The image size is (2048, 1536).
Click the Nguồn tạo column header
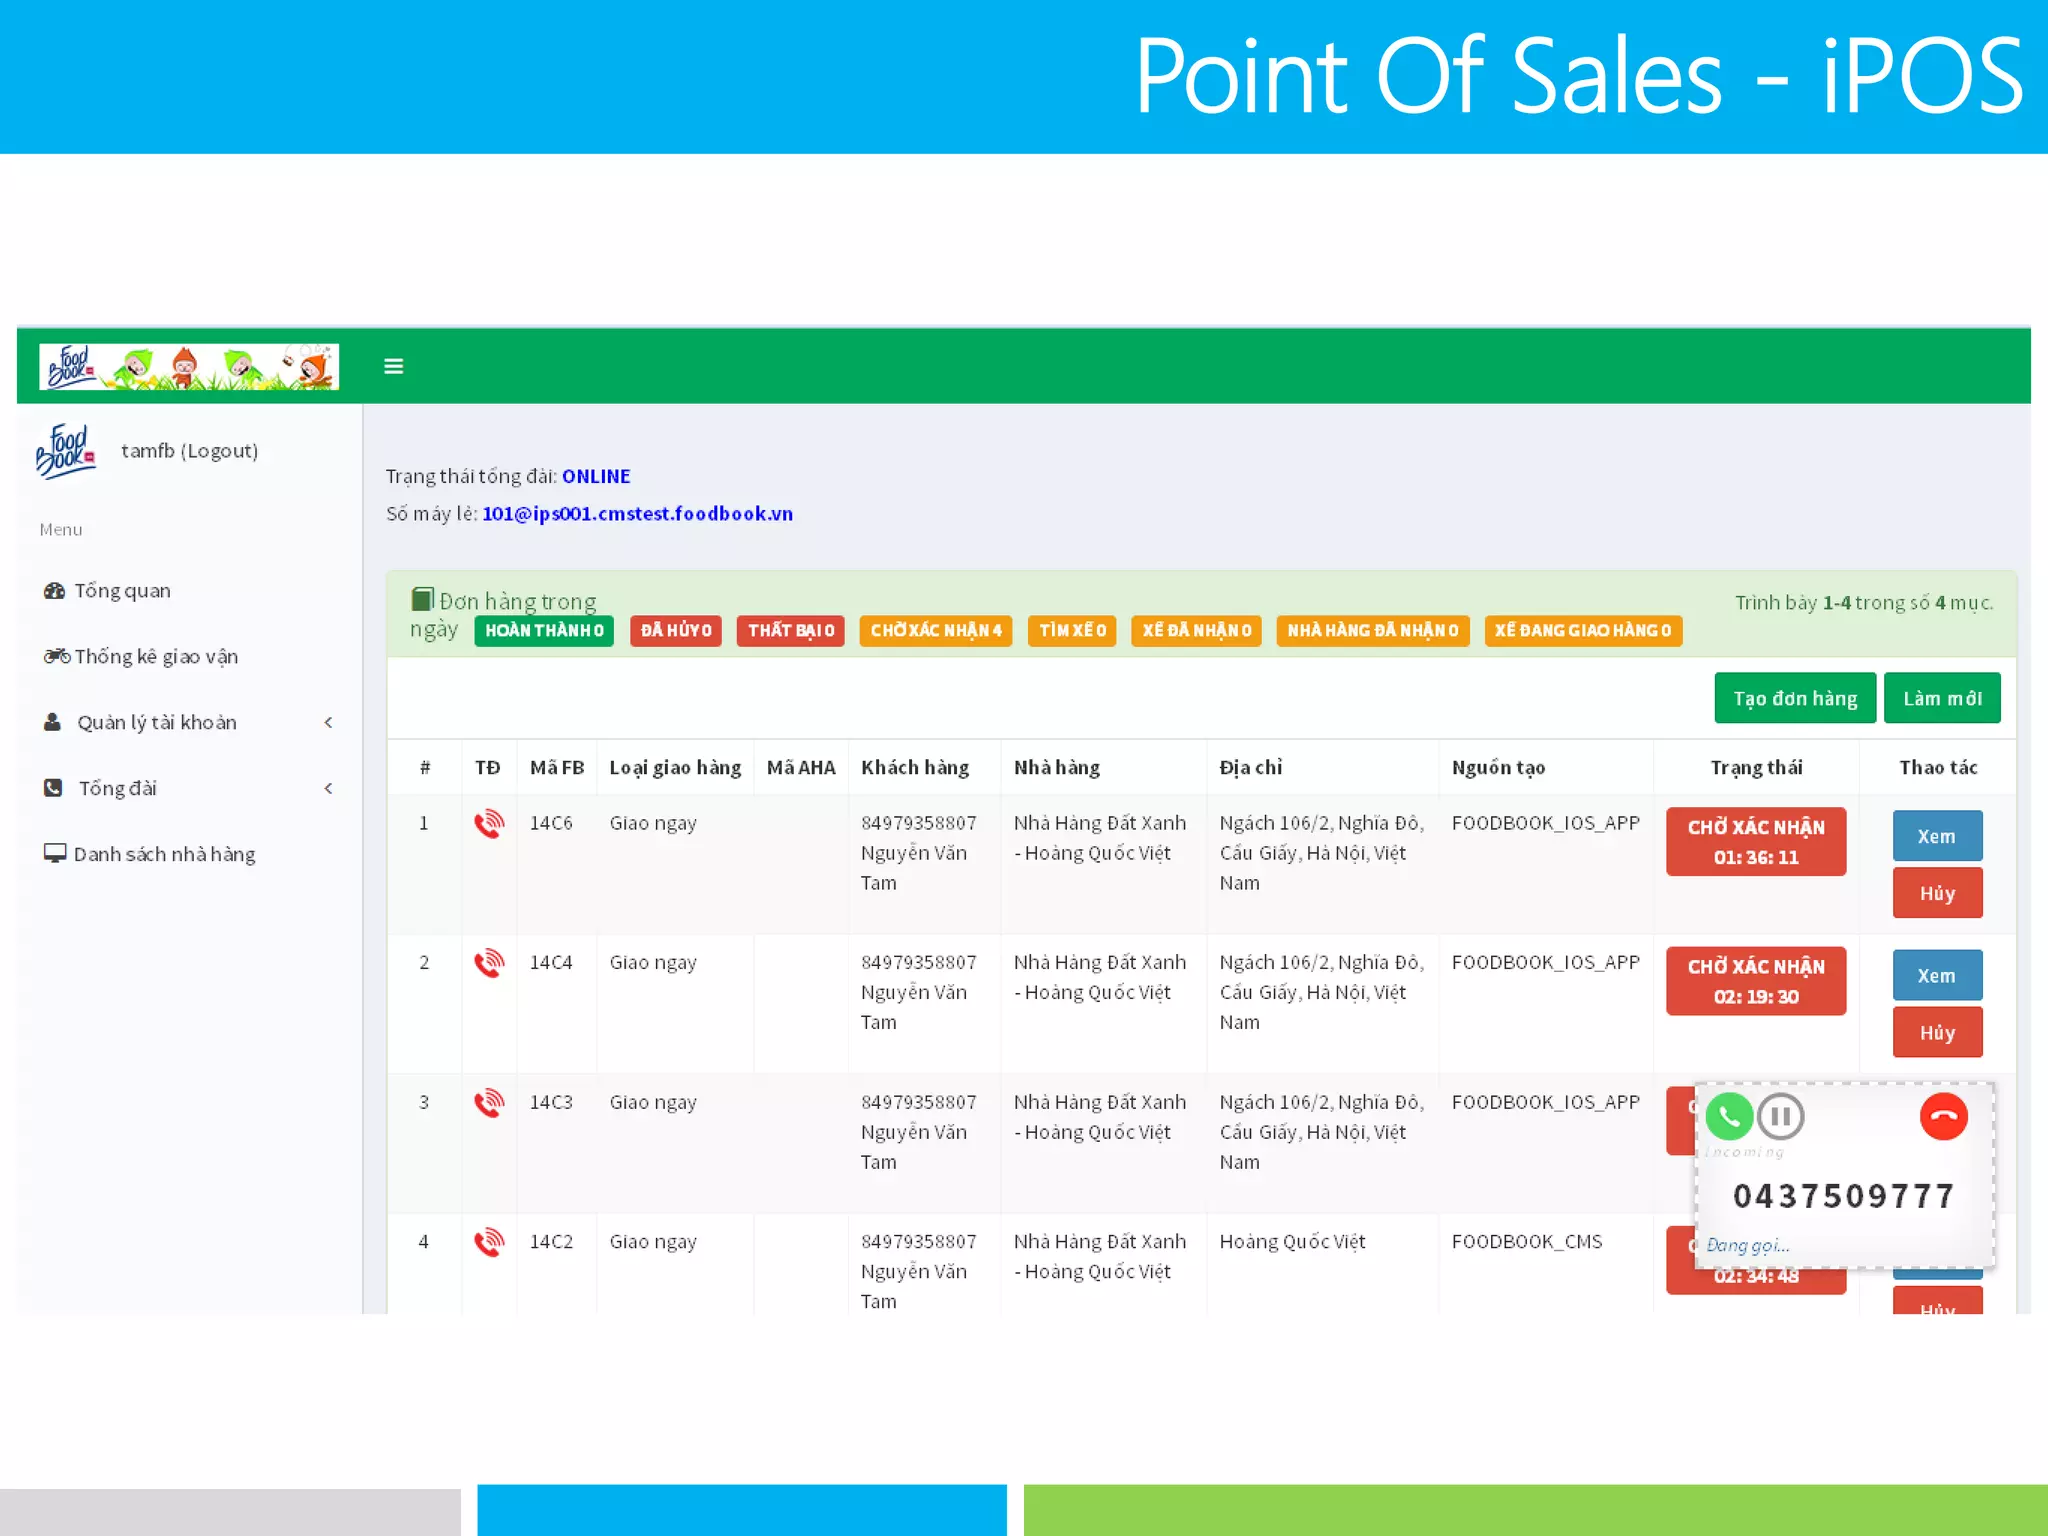click(1498, 768)
